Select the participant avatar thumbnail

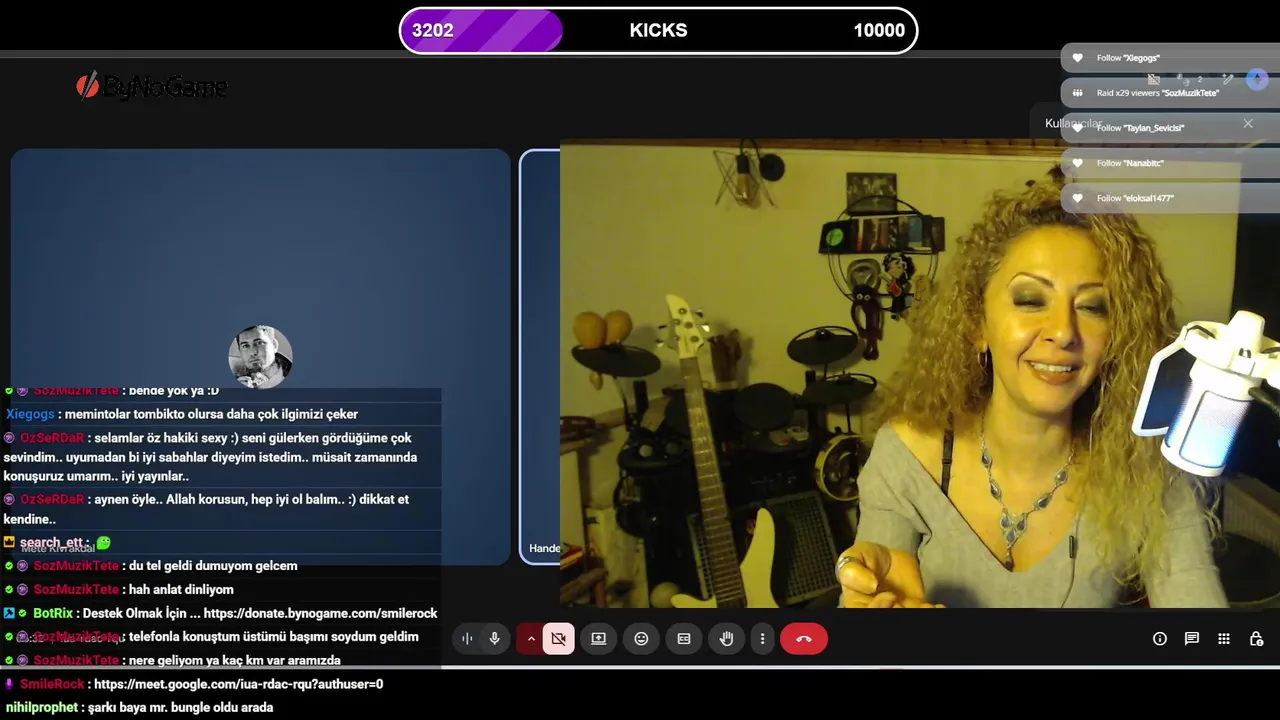(x=260, y=357)
